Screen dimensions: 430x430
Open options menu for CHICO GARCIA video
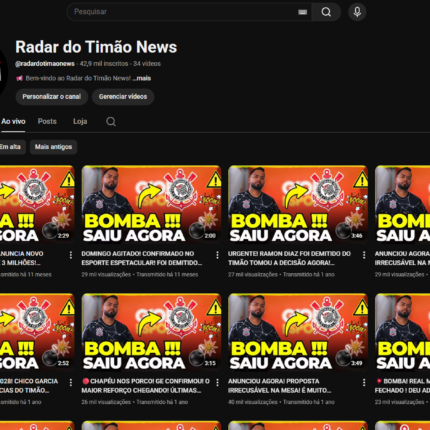(x=71, y=382)
